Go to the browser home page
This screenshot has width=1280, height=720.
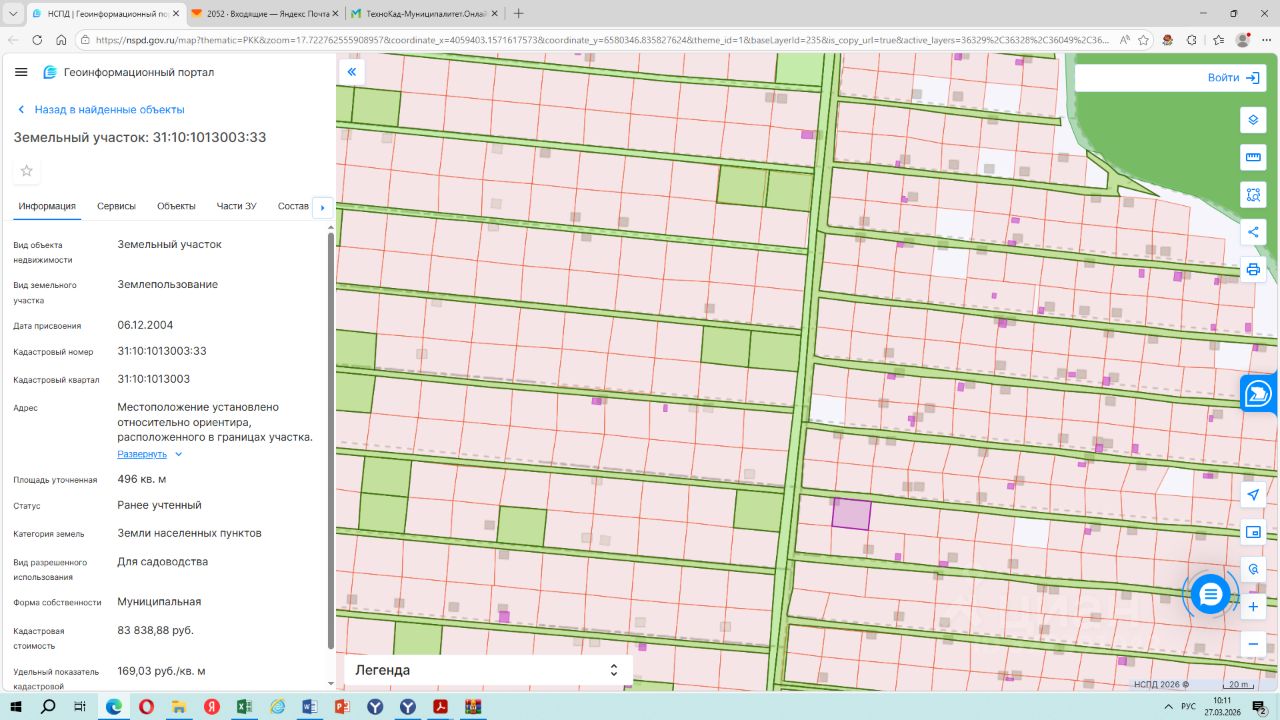61,40
